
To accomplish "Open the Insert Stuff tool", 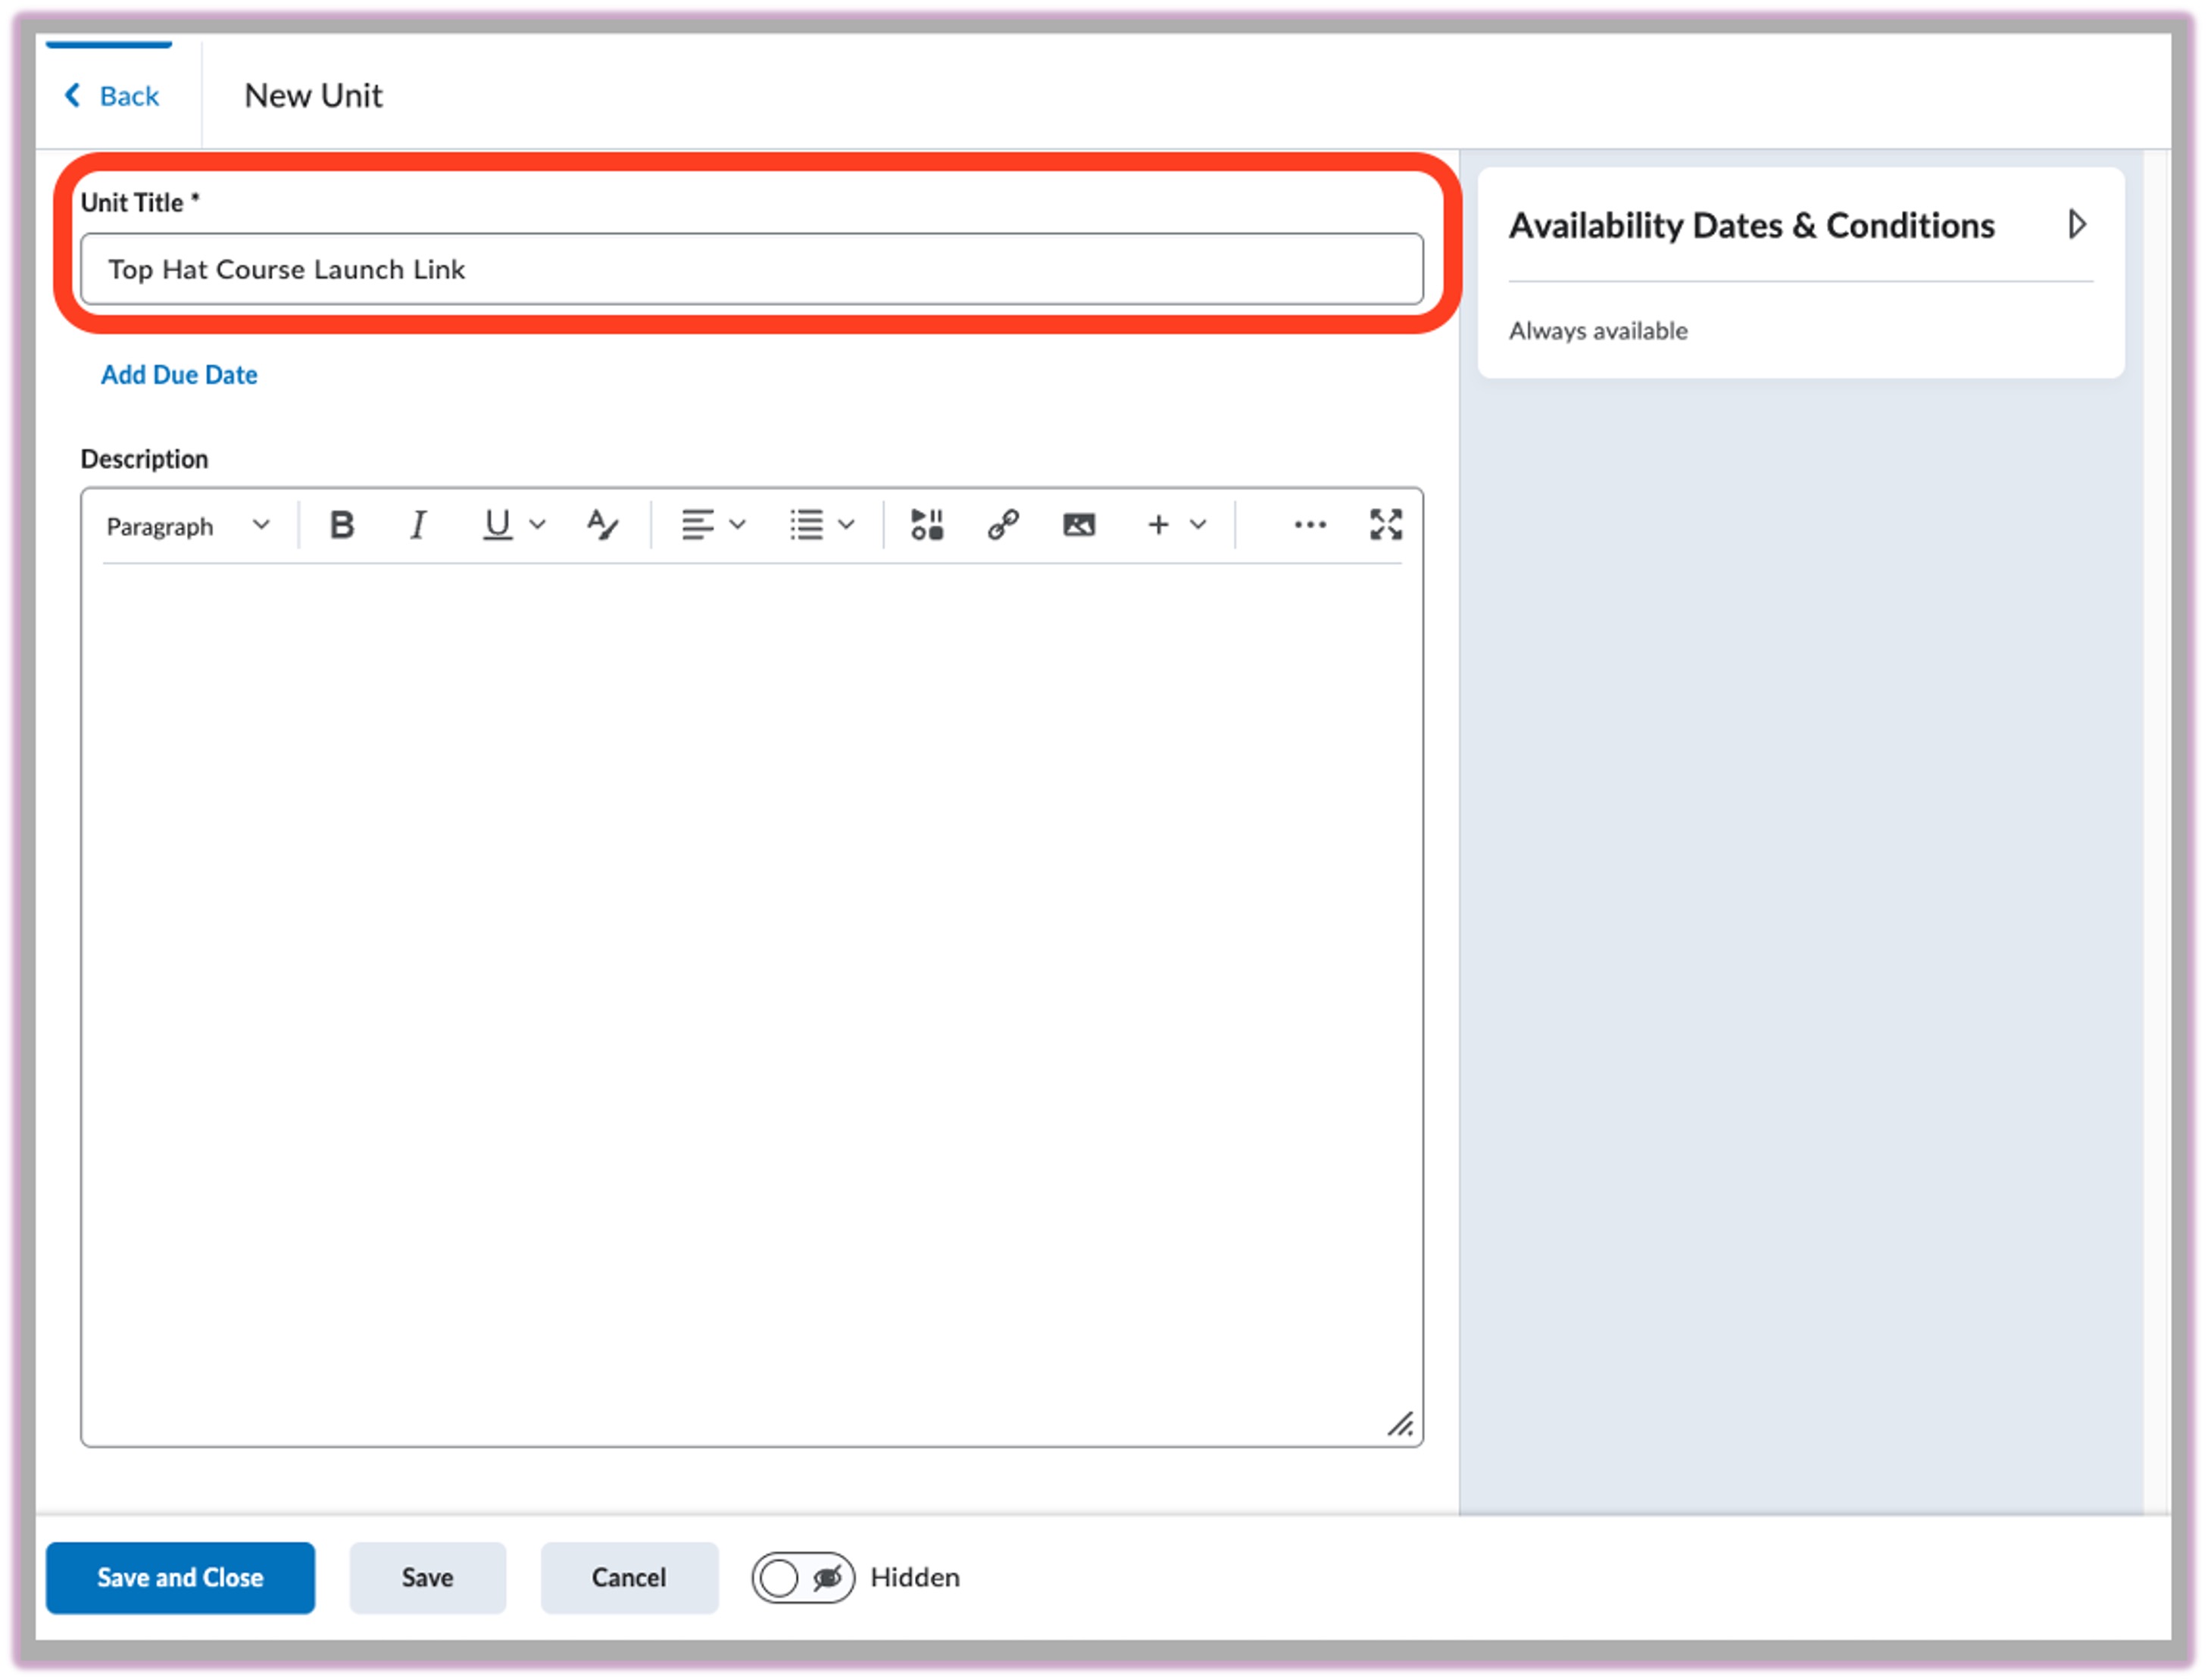I will click(x=925, y=524).
